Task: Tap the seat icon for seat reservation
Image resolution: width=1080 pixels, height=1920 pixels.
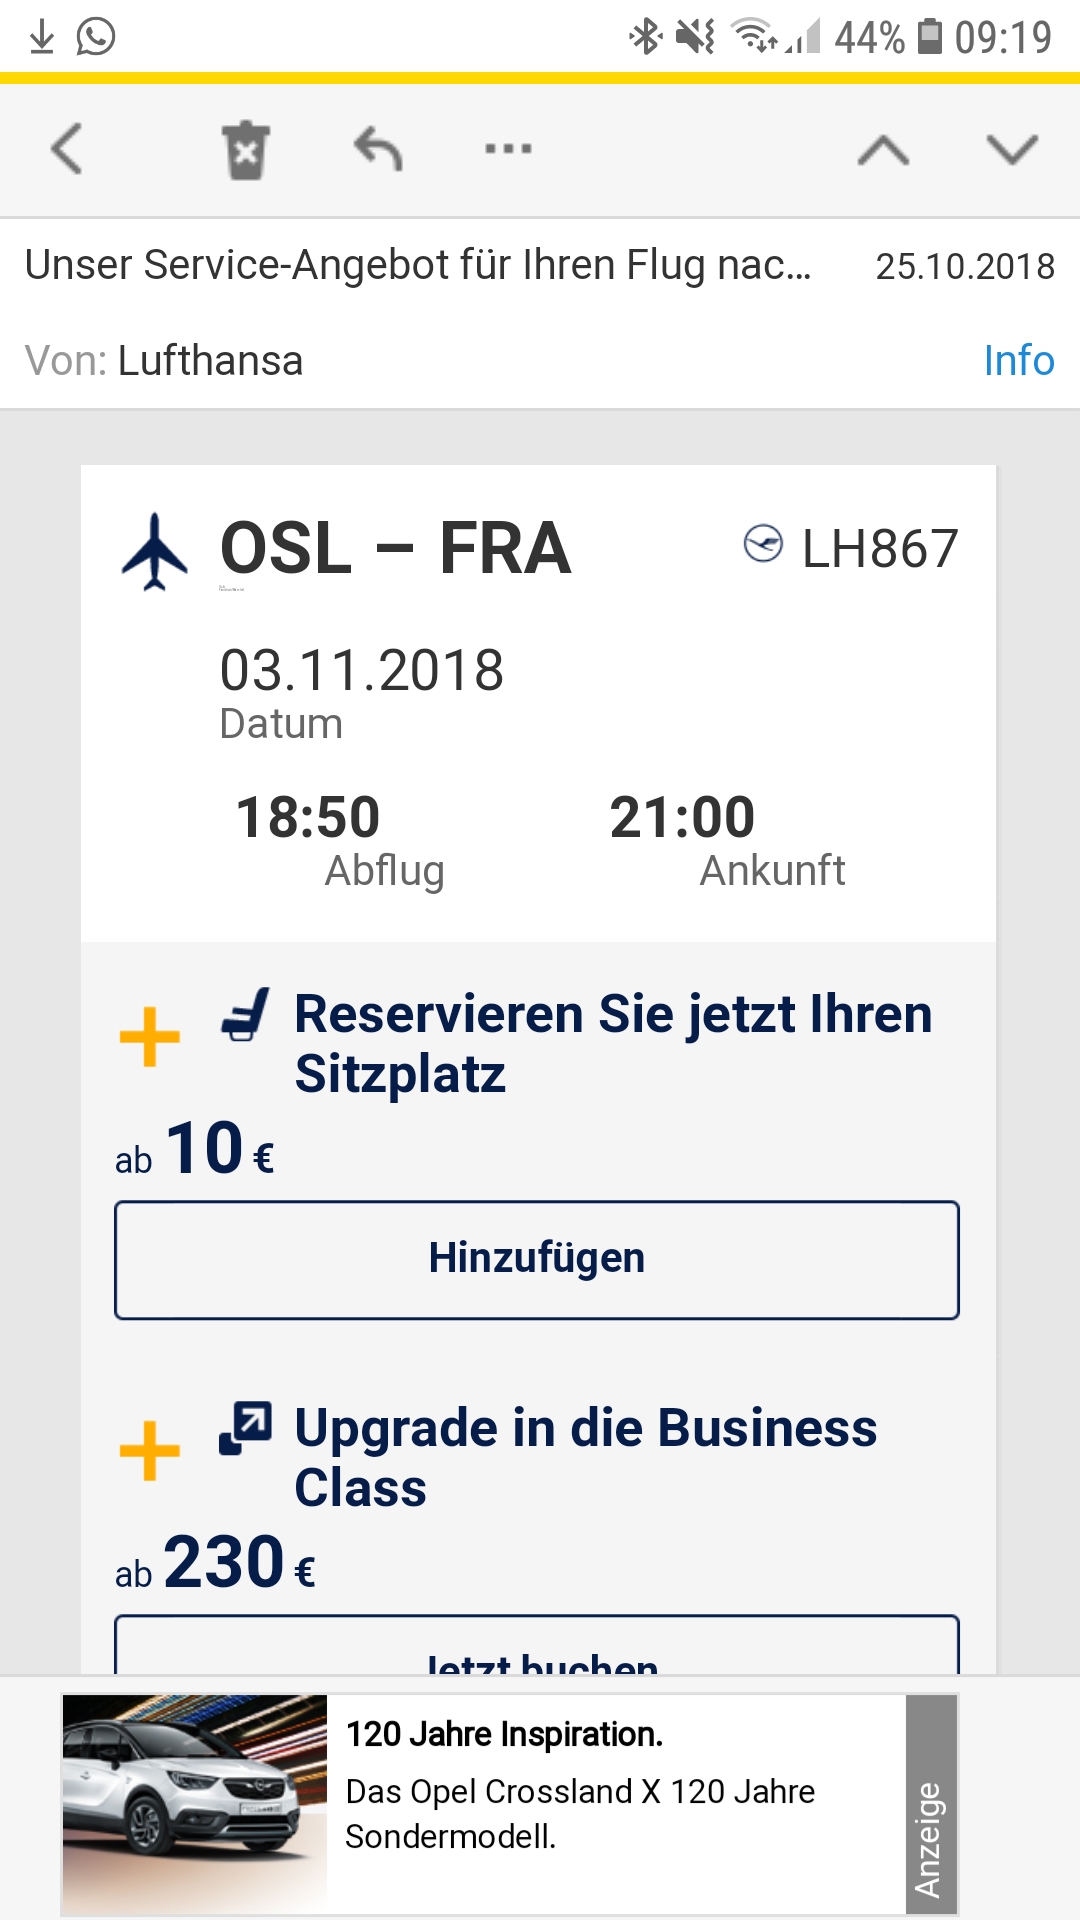Action: [246, 1014]
